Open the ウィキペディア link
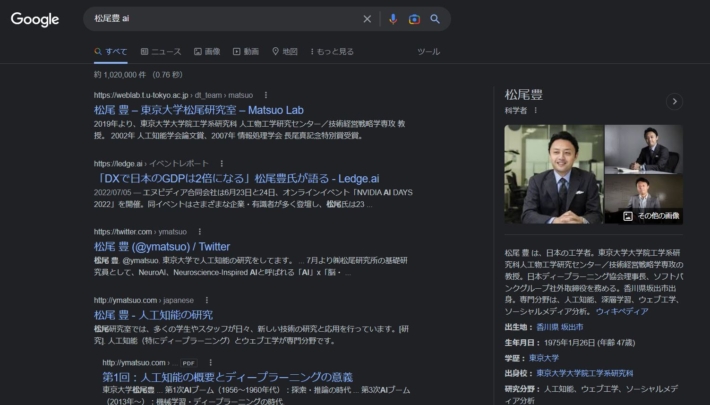 622,311
